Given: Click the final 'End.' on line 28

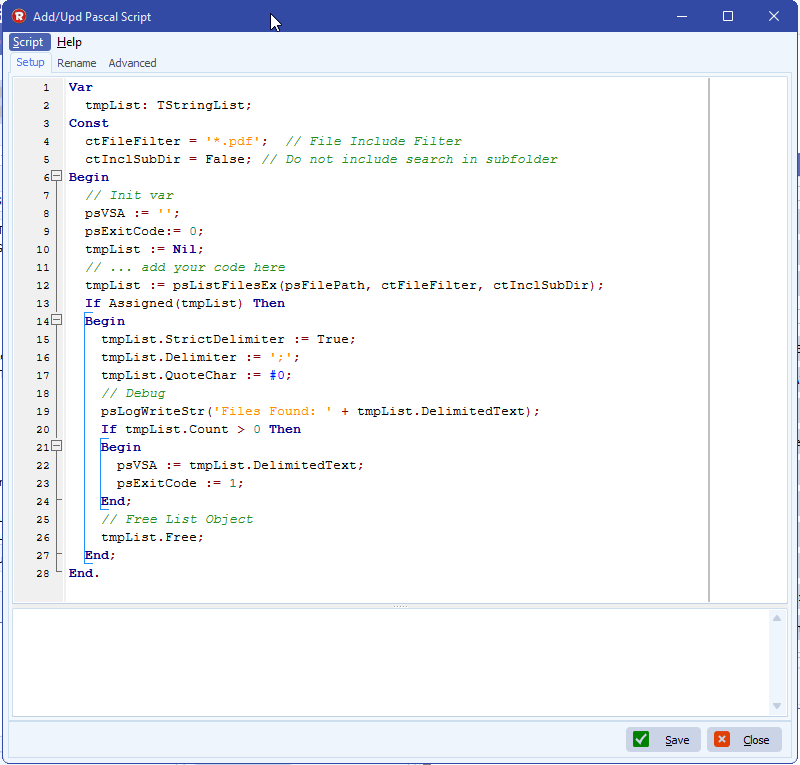Looking at the screenshot, I should (x=84, y=574).
